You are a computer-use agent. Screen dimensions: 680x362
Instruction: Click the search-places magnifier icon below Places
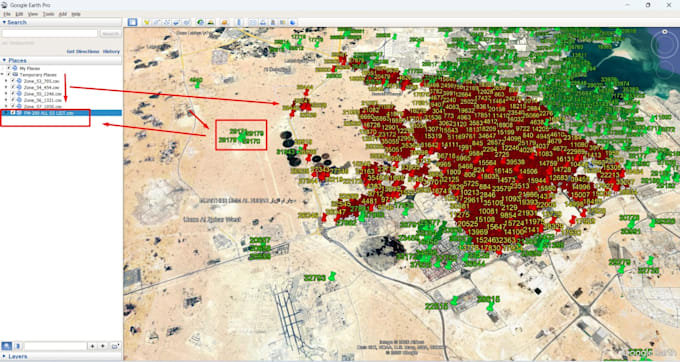point(7,346)
